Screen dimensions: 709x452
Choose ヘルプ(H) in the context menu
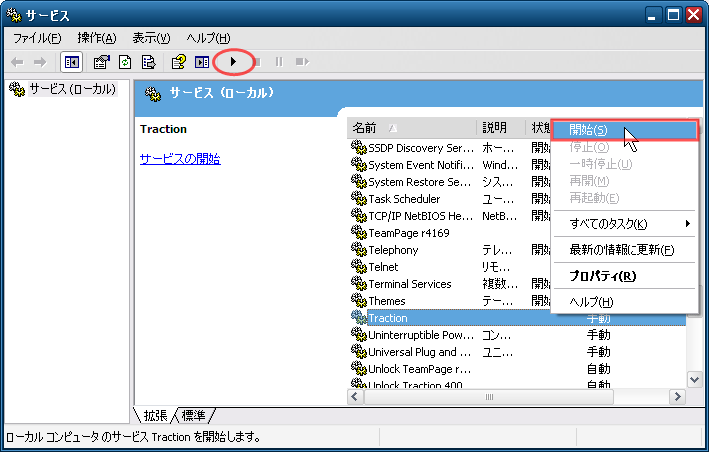[x=625, y=302]
